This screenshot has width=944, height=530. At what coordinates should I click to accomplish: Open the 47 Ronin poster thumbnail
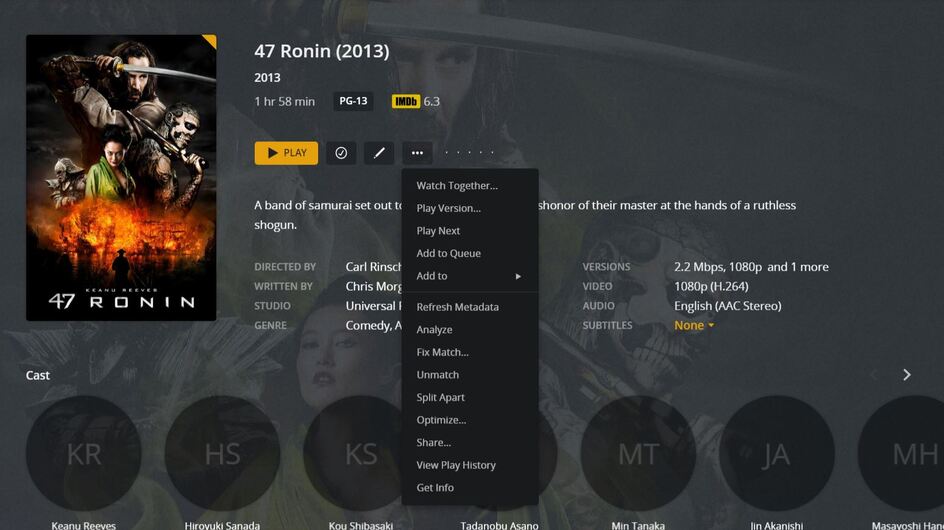[x=121, y=178]
